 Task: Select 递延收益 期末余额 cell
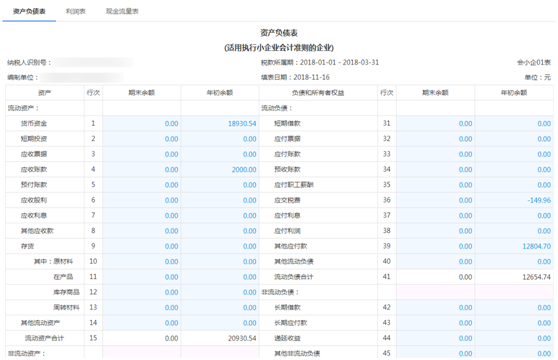coord(436,338)
